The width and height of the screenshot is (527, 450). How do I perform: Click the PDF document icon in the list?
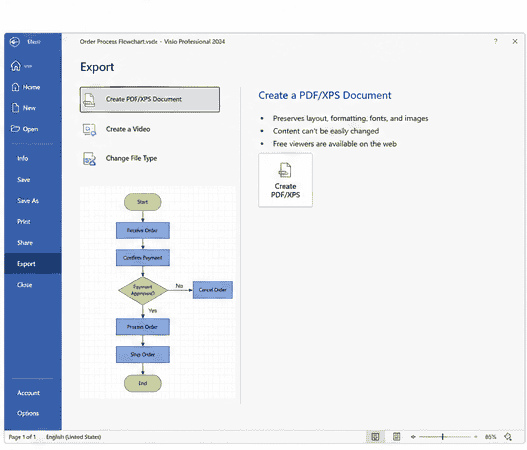pyautogui.click(x=89, y=100)
